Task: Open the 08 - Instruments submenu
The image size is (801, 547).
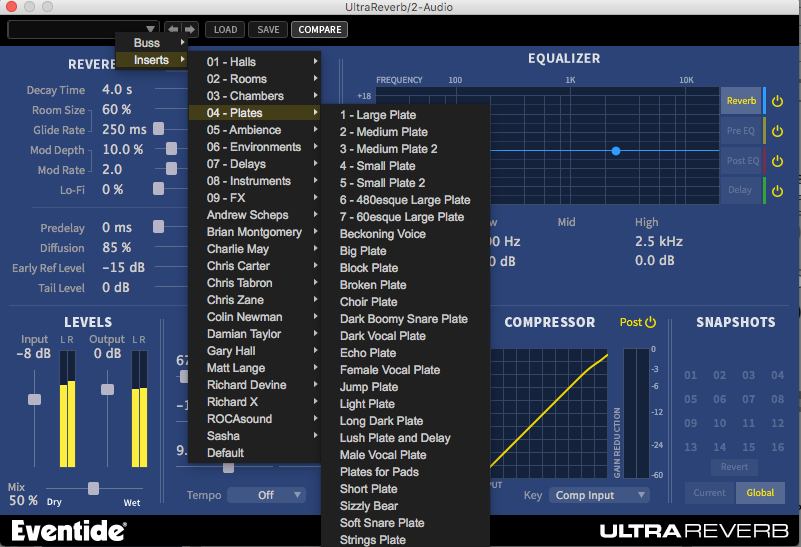Action: coord(254,181)
